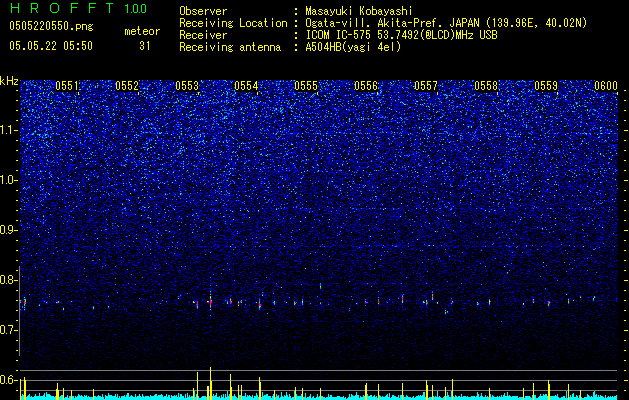Click the 0554 time marker
The width and height of the screenshot is (629, 400).
click(x=246, y=86)
